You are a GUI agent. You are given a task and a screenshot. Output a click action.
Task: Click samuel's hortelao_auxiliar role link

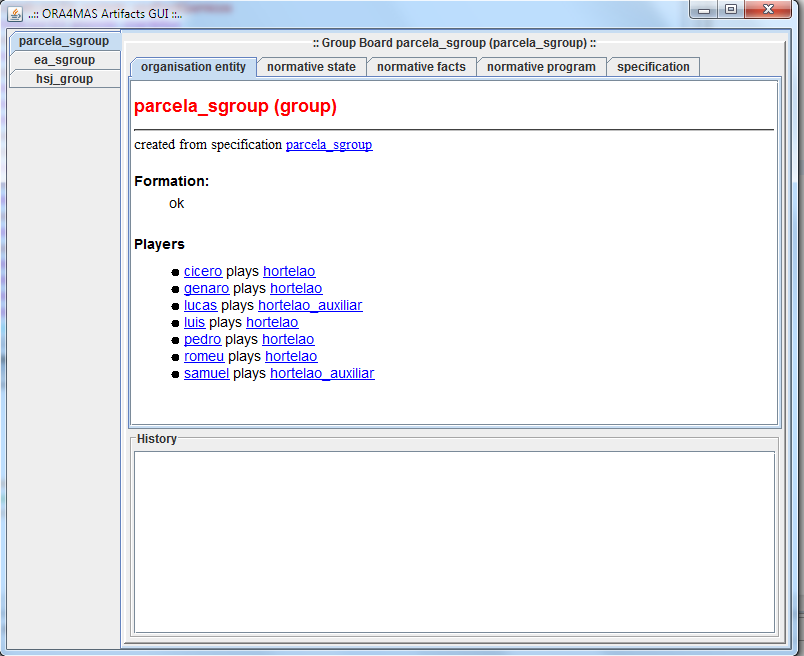(322, 373)
